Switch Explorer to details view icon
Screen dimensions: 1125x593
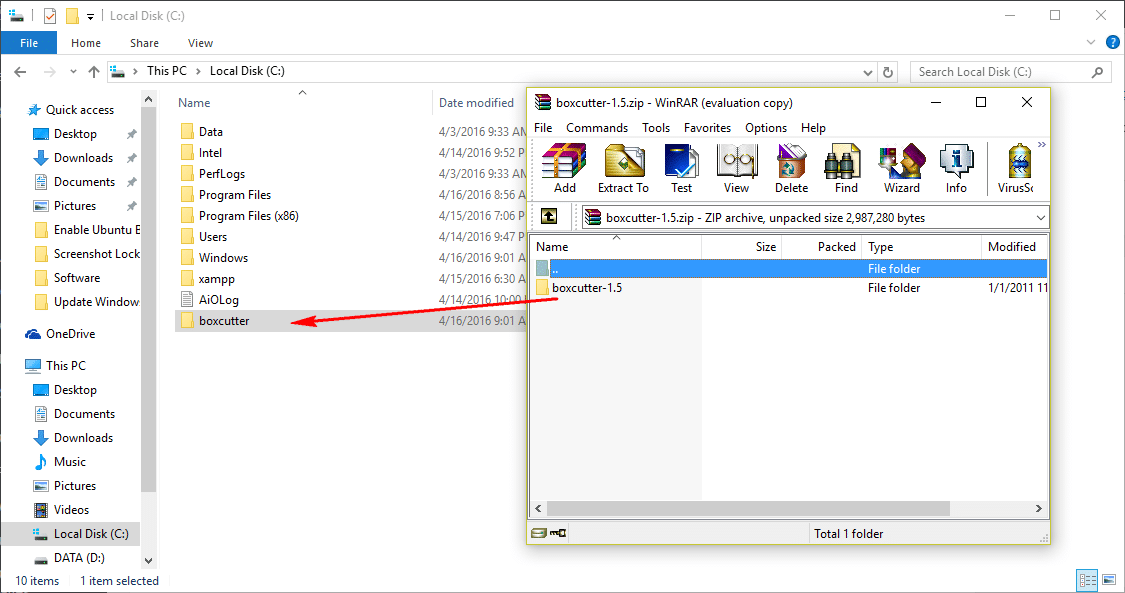1087,580
